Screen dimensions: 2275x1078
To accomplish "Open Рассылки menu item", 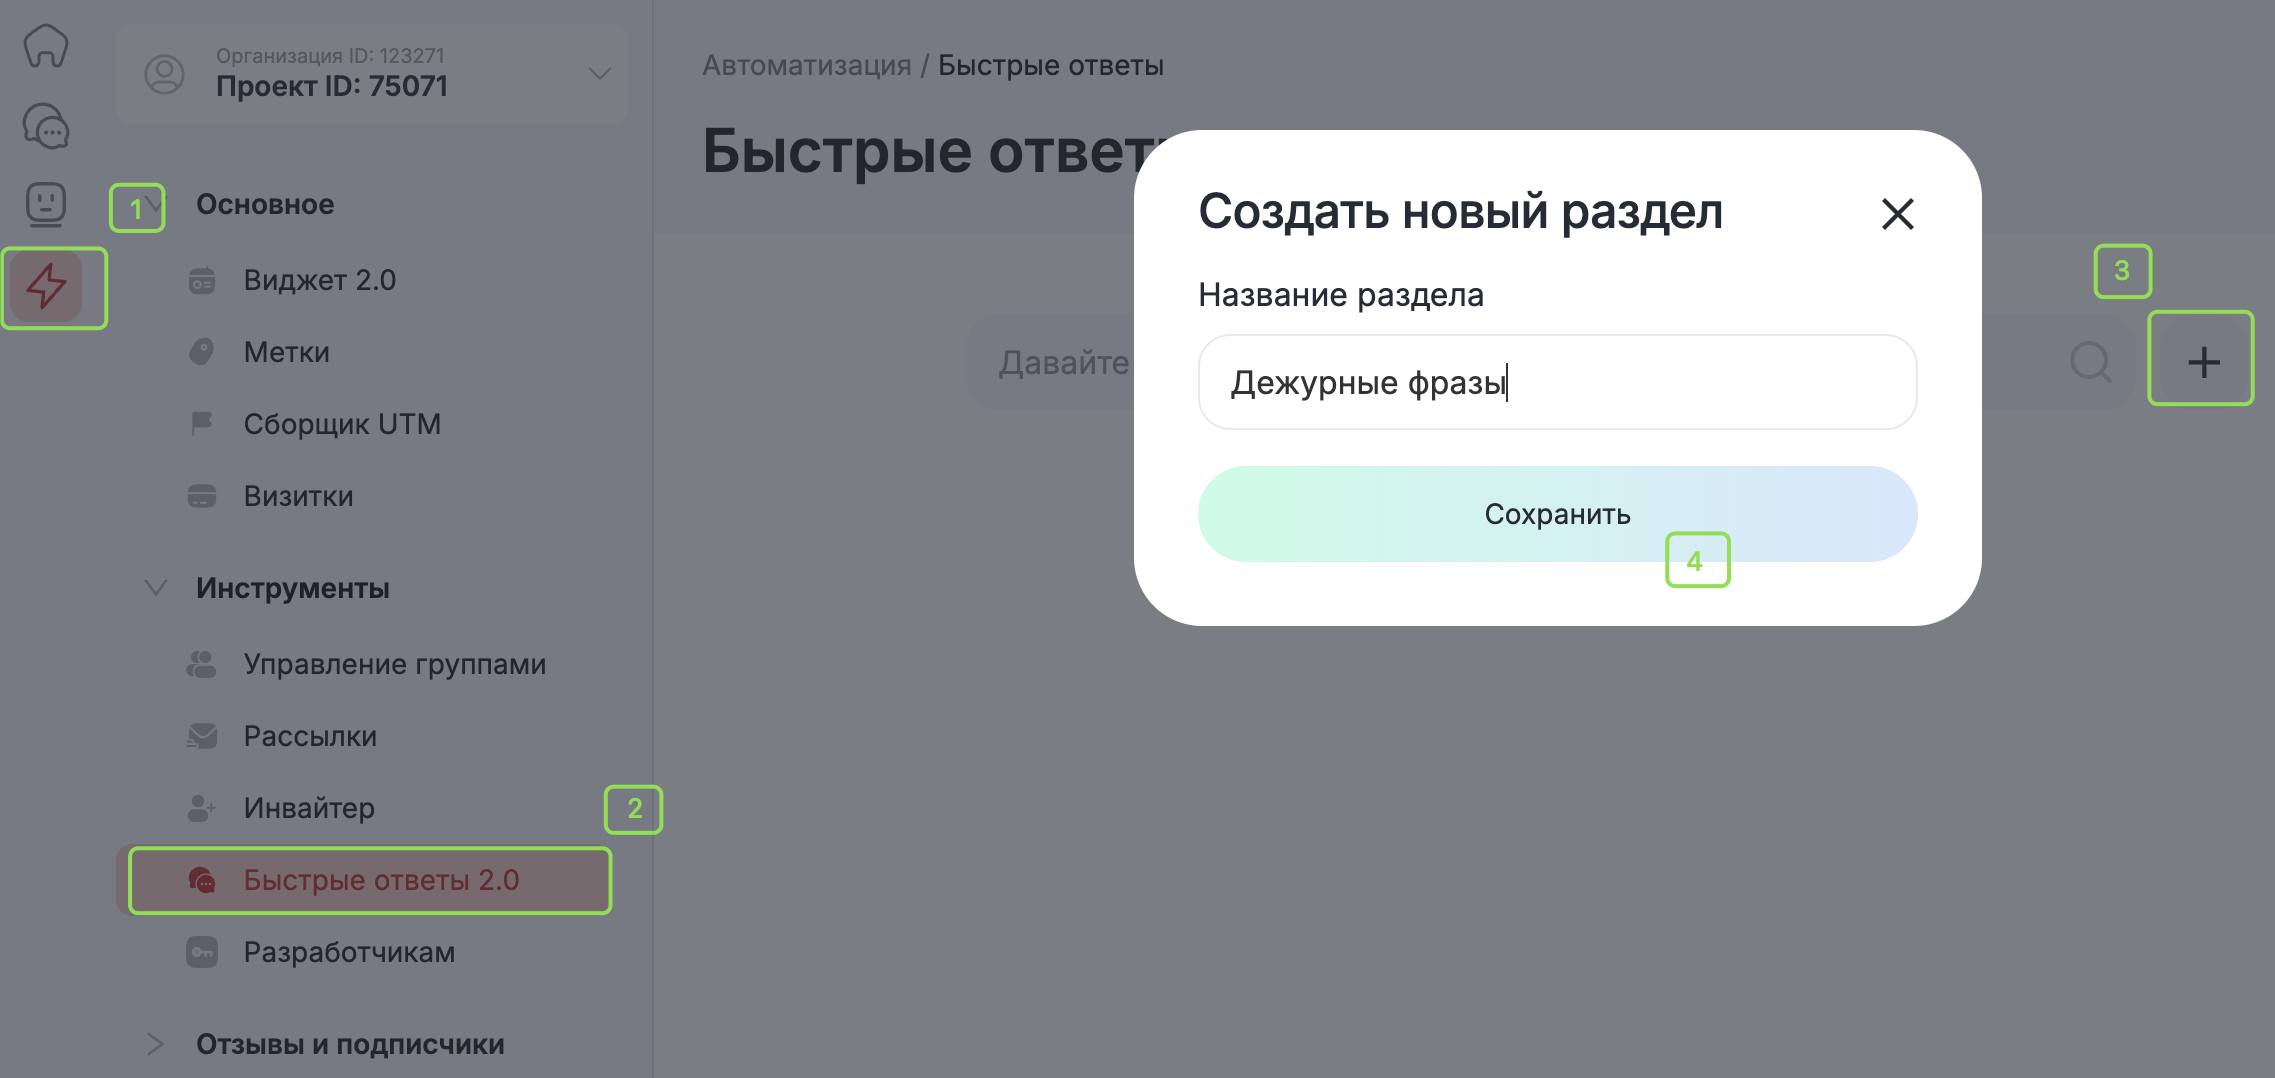I will (x=310, y=736).
